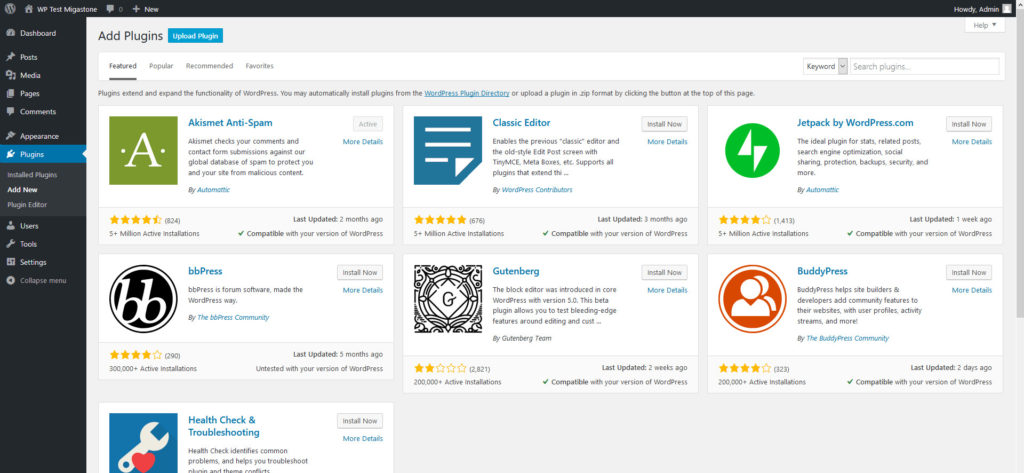Viewport: 1024px width, 473px height.
Task: Open the Howdy, Admin account menu
Action: 983,9
